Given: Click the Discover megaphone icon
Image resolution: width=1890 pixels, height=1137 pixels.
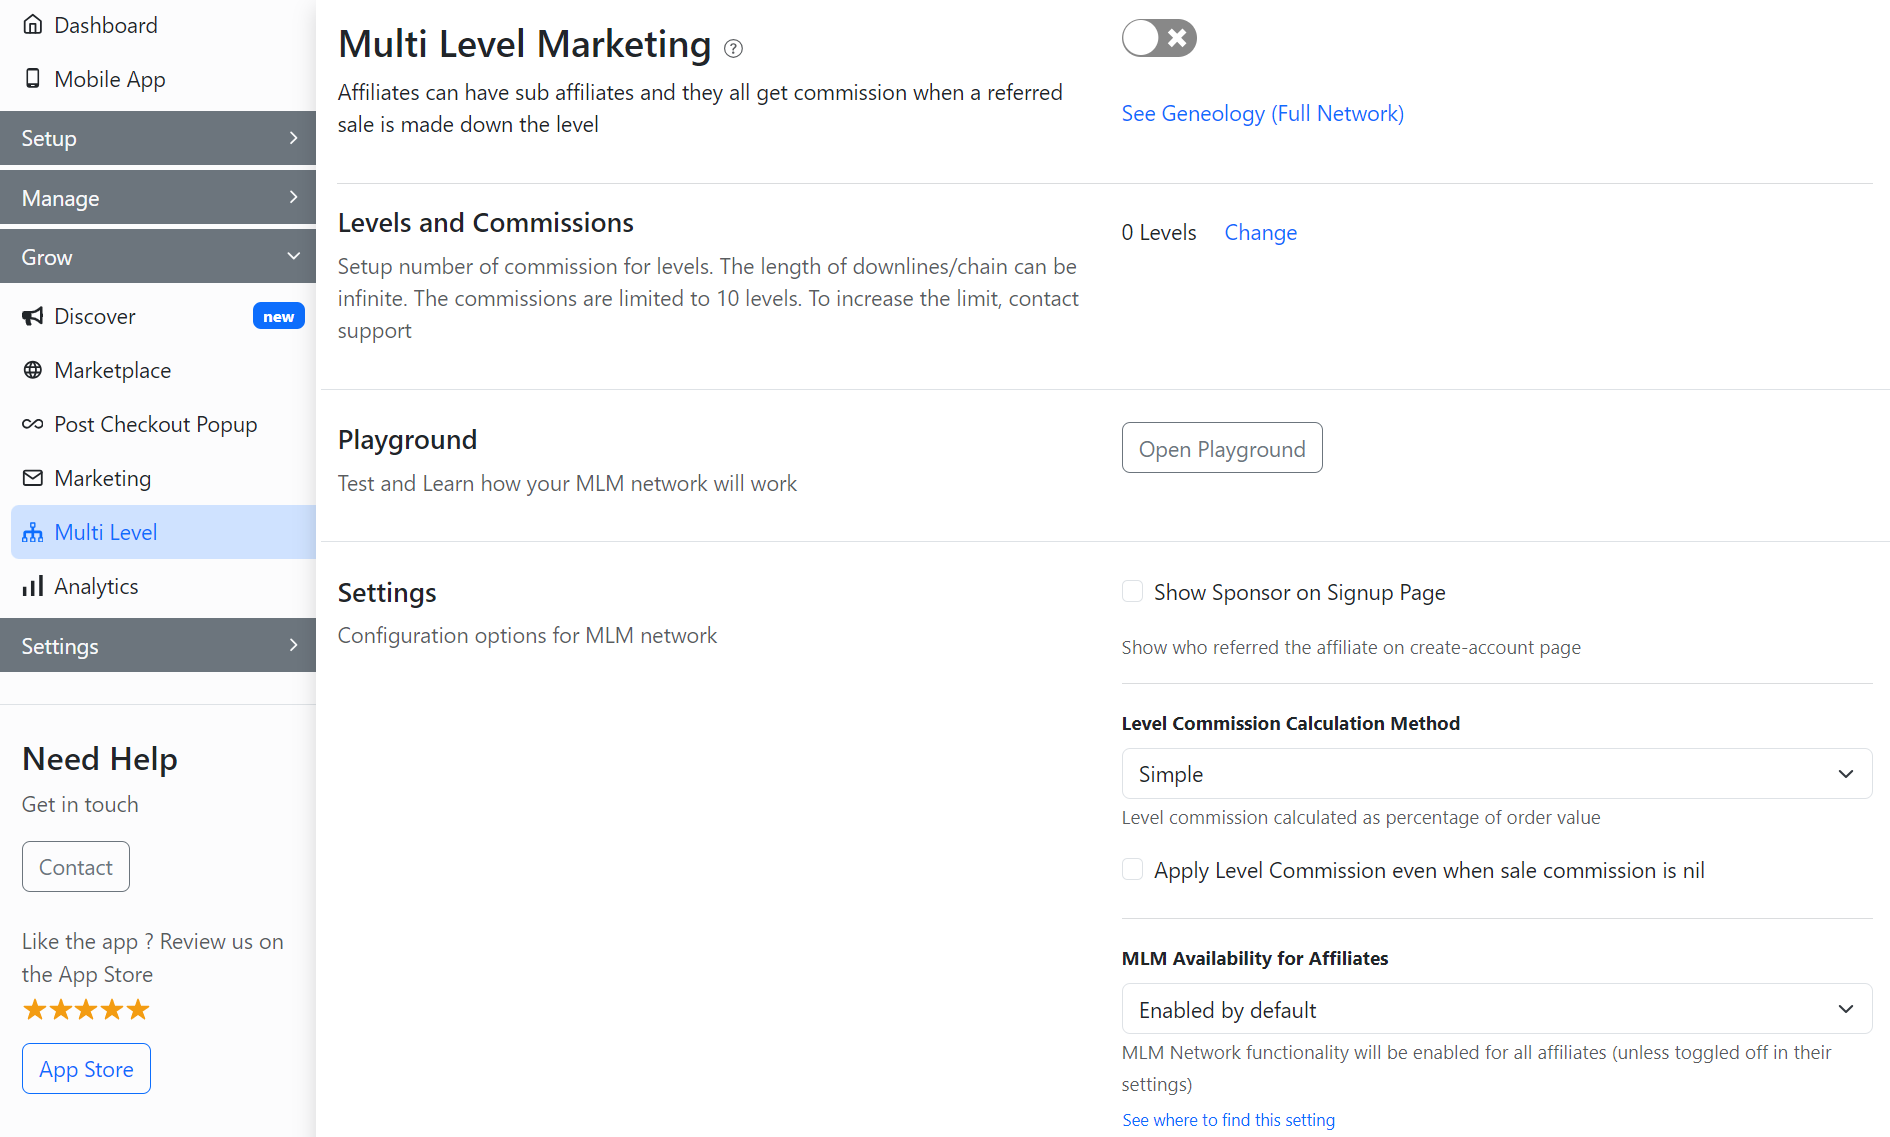Looking at the screenshot, I should pos(33,316).
